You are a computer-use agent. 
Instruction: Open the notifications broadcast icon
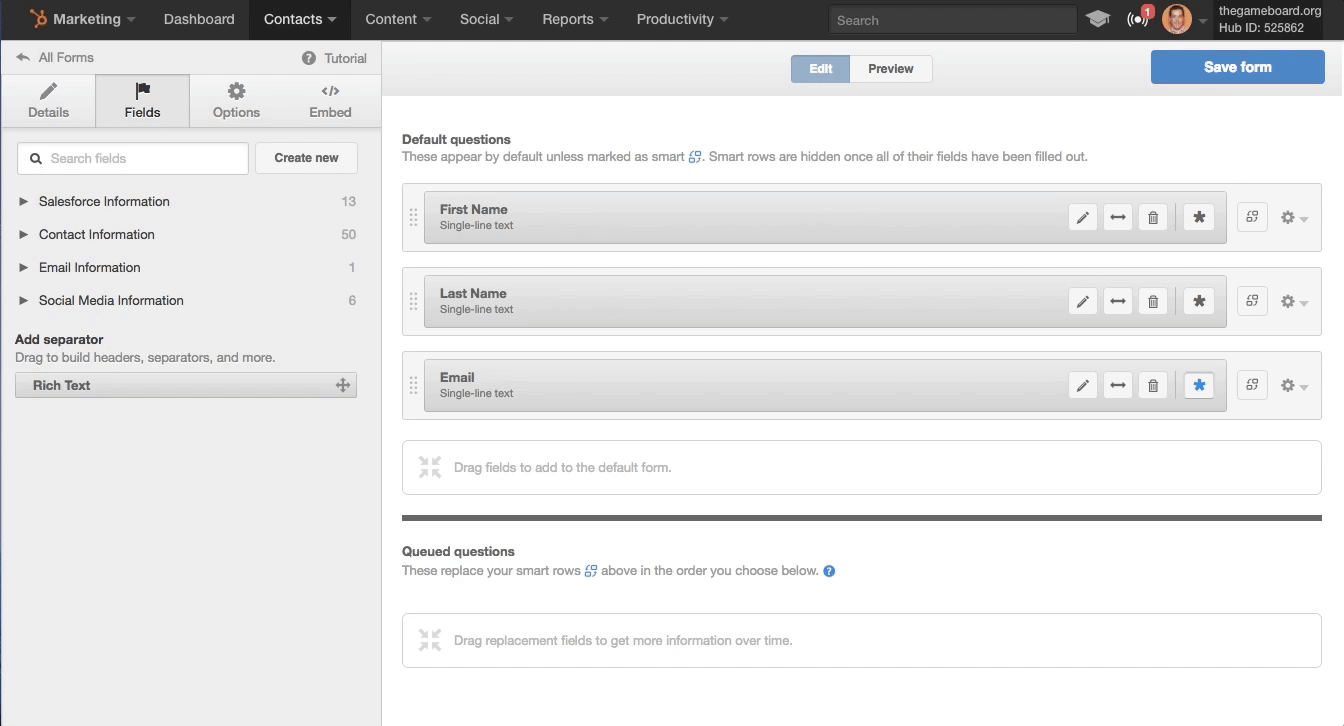point(1137,19)
